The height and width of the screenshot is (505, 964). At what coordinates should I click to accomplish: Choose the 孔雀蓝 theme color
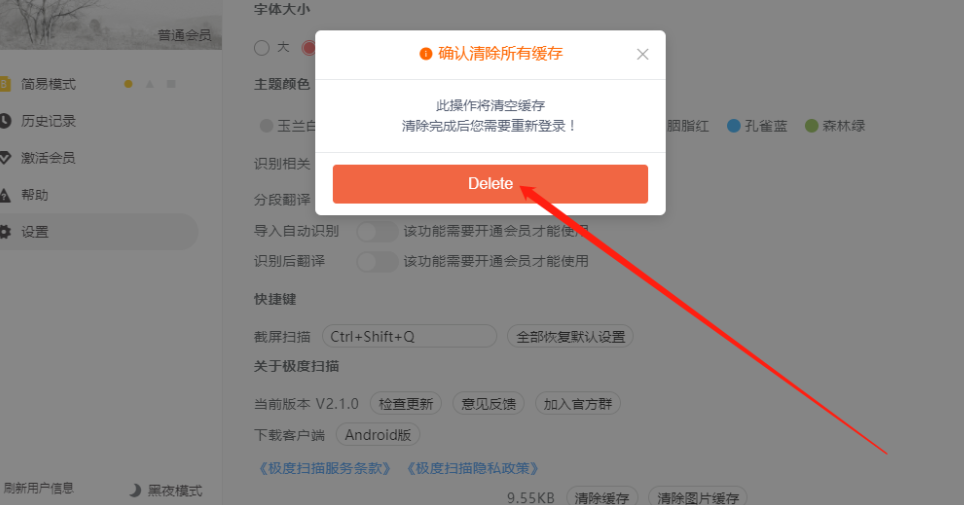tap(757, 126)
